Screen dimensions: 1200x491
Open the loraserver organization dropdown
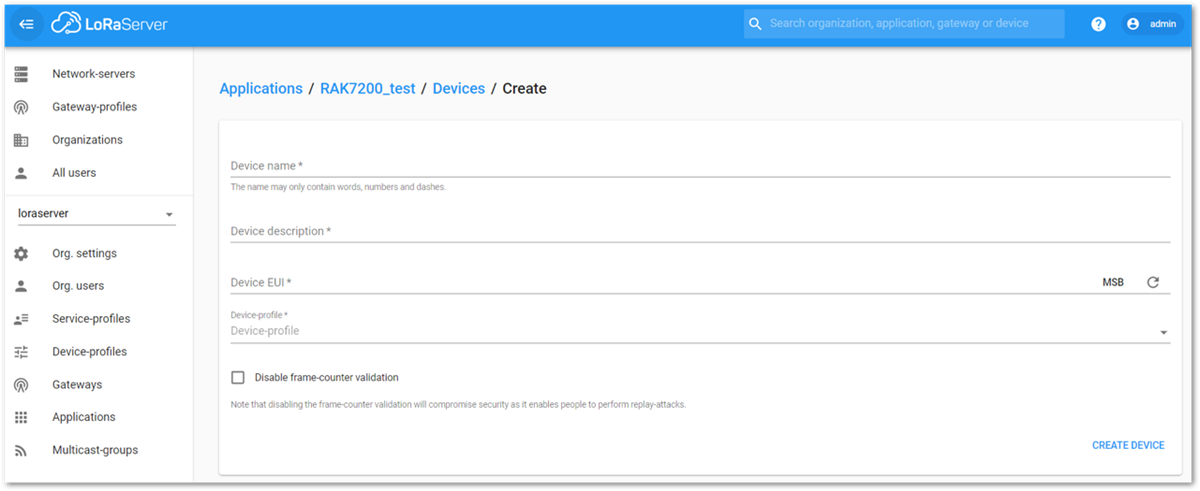click(x=96, y=214)
